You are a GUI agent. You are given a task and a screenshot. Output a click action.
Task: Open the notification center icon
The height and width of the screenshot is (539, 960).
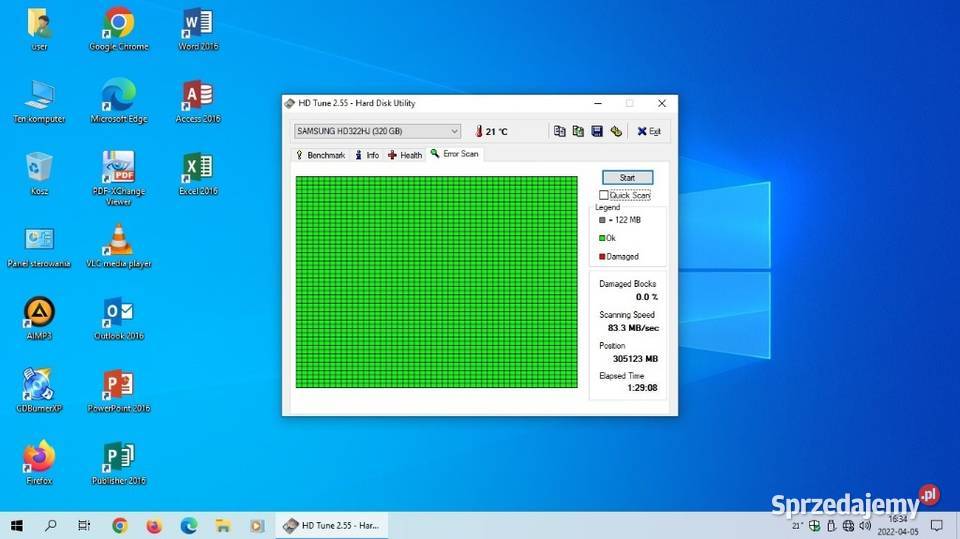pyautogui.click(x=937, y=526)
